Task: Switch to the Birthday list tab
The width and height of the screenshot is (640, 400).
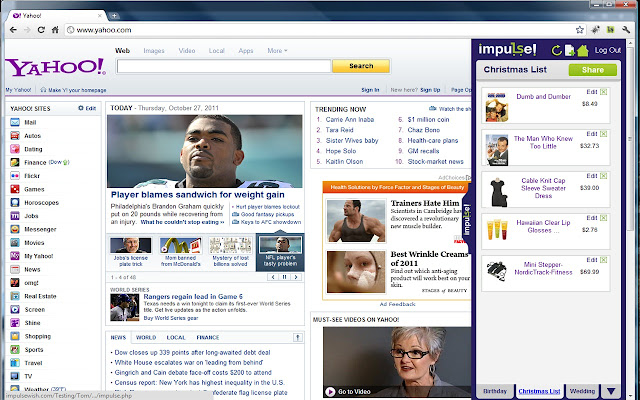Action: (495, 391)
